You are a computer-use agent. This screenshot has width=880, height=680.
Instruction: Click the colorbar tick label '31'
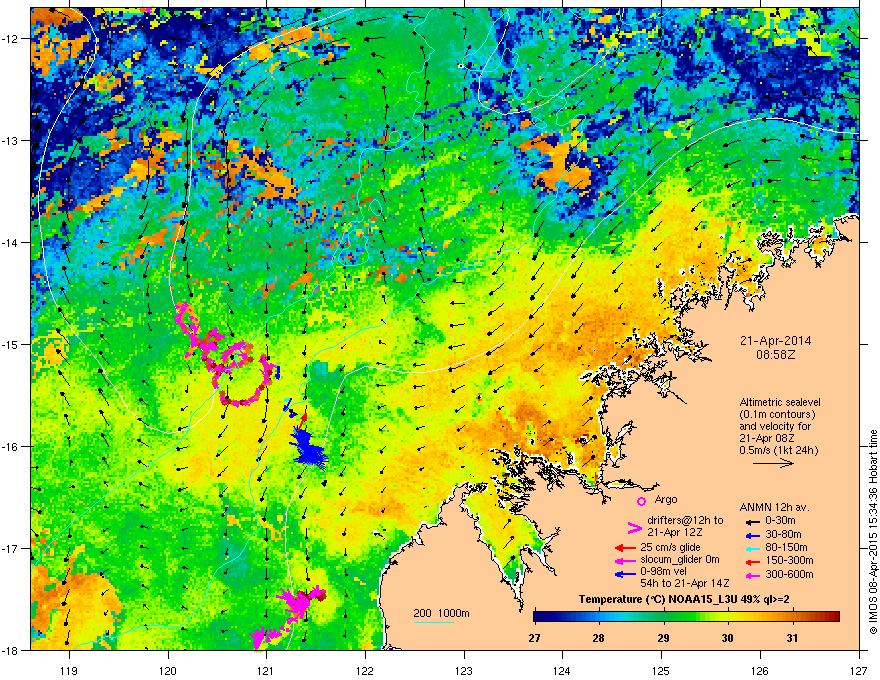click(x=792, y=638)
